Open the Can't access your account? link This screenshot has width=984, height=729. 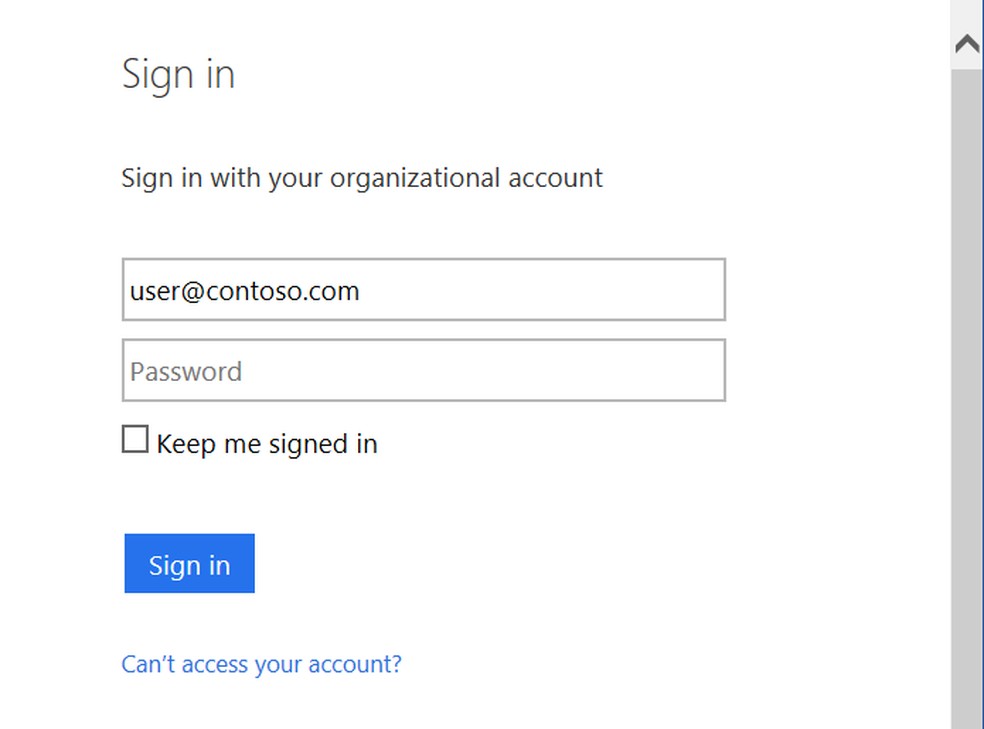tap(261, 664)
